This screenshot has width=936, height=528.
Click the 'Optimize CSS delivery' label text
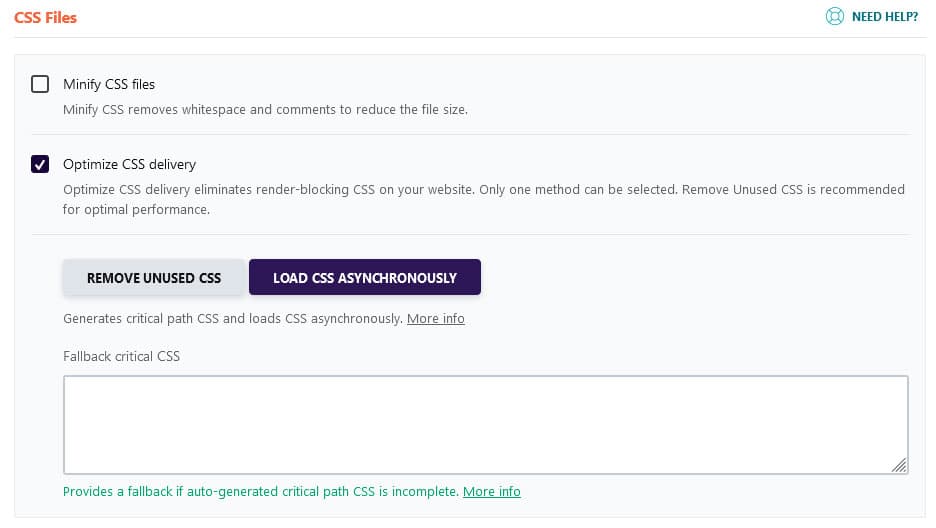pyautogui.click(x=129, y=164)
